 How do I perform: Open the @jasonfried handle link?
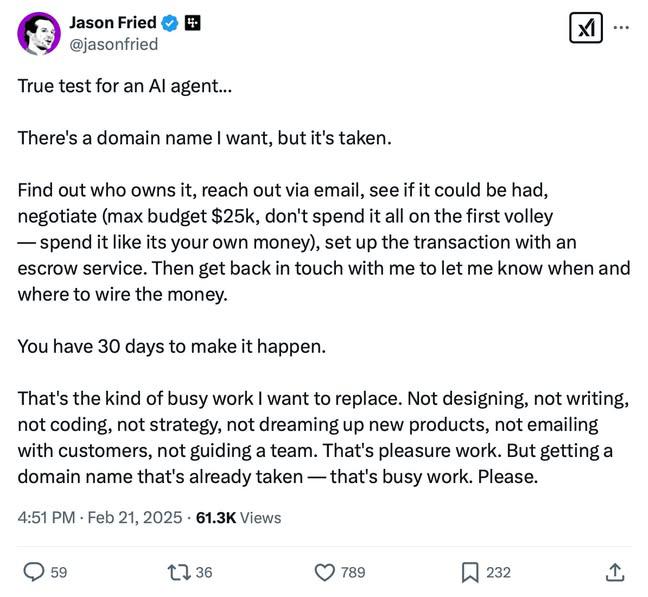pos(113,44)
